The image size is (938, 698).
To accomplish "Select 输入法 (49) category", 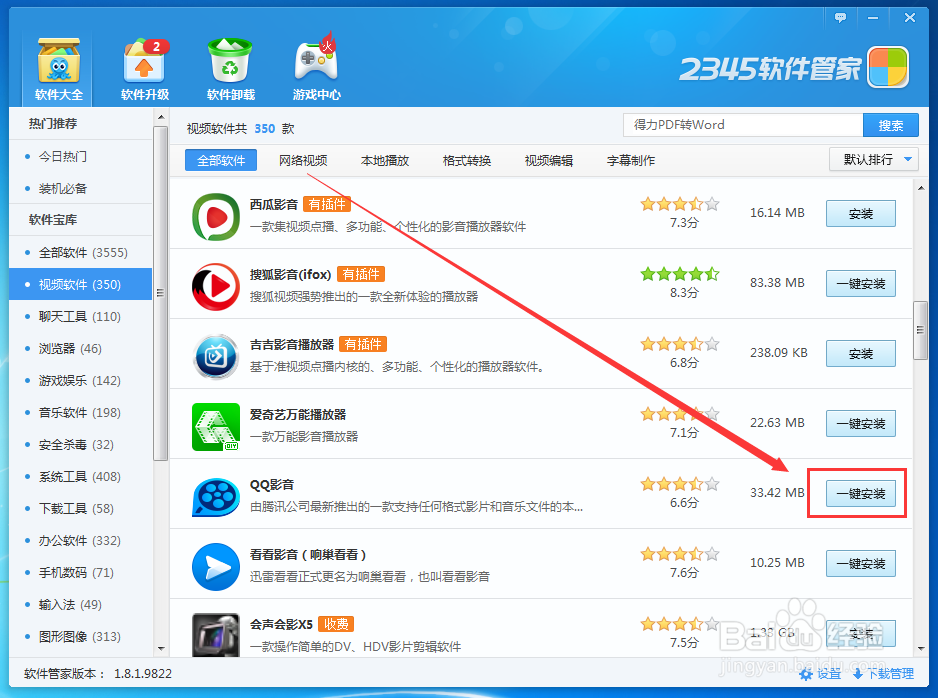I will tap(81, 604).
